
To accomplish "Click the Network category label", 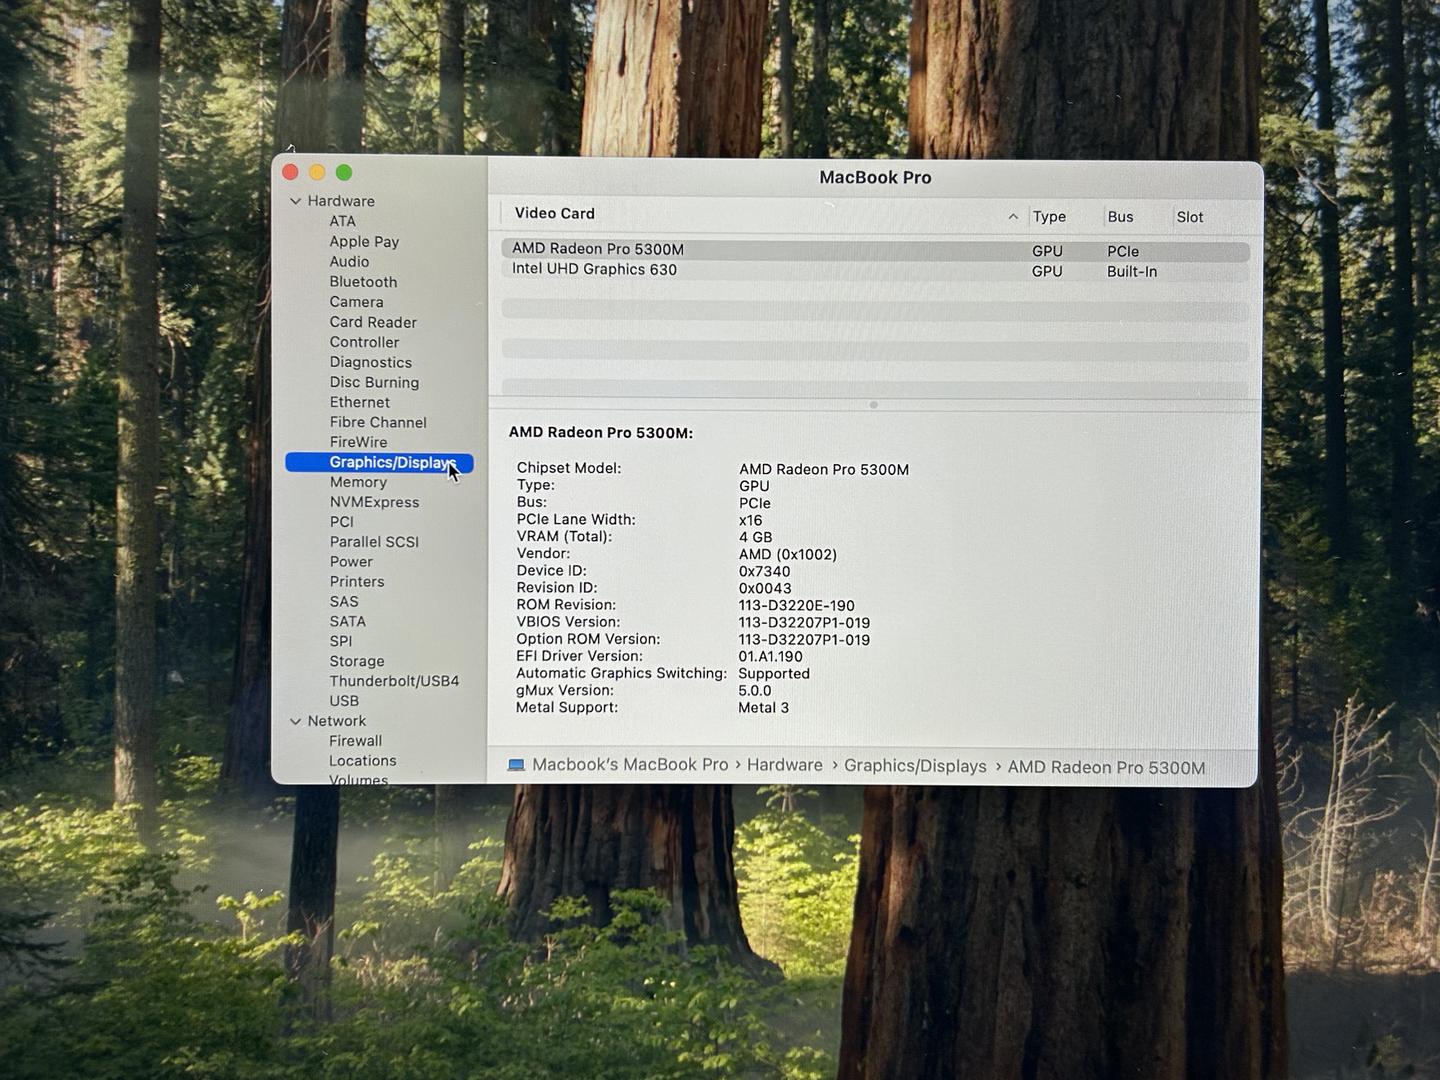I will (x=337, y=721).
